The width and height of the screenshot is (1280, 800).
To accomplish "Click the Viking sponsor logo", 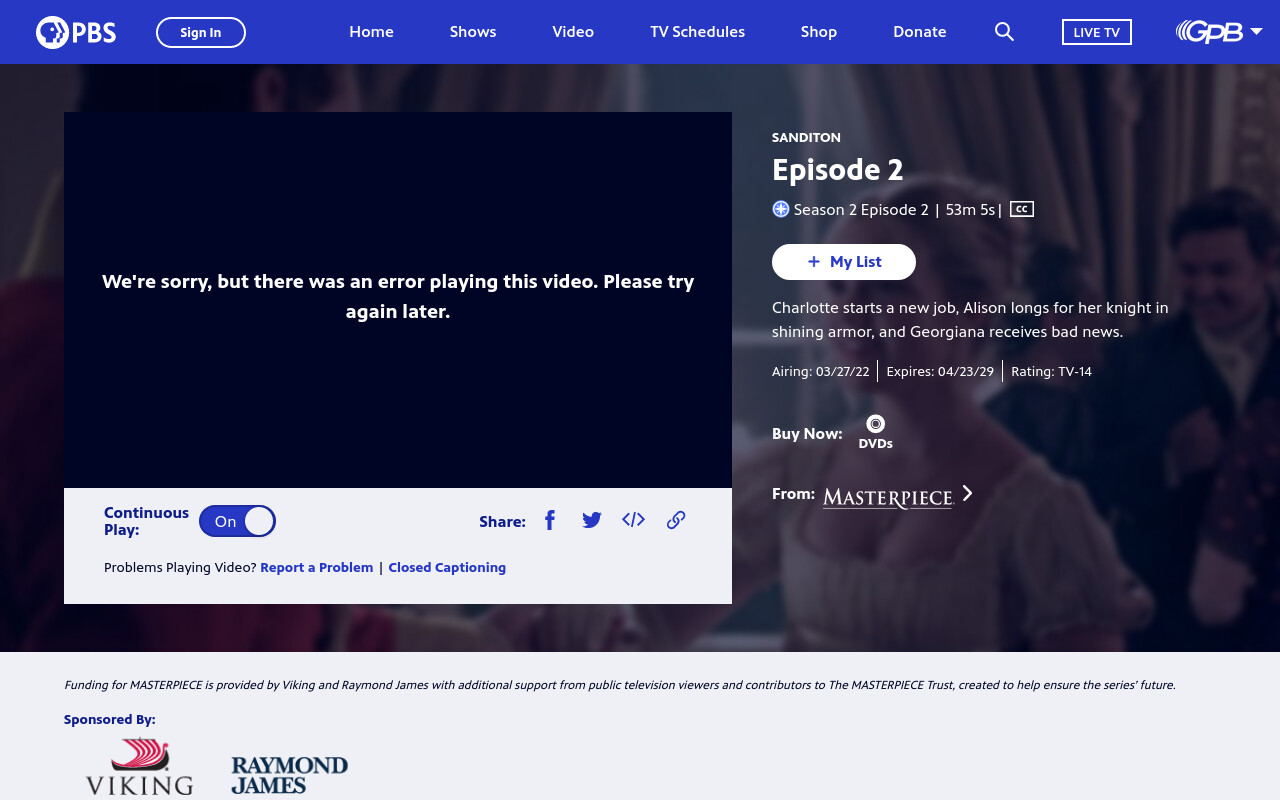I will coord(139,767).
